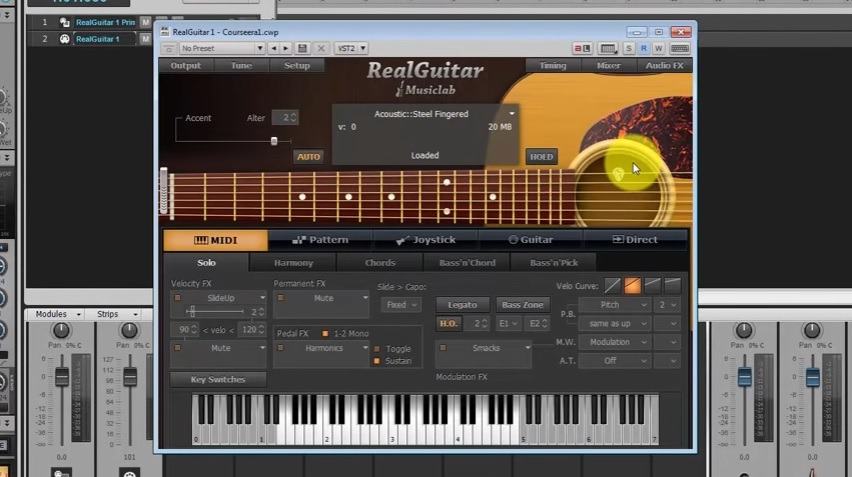Switch to the Pattern tab

[321, 240]
